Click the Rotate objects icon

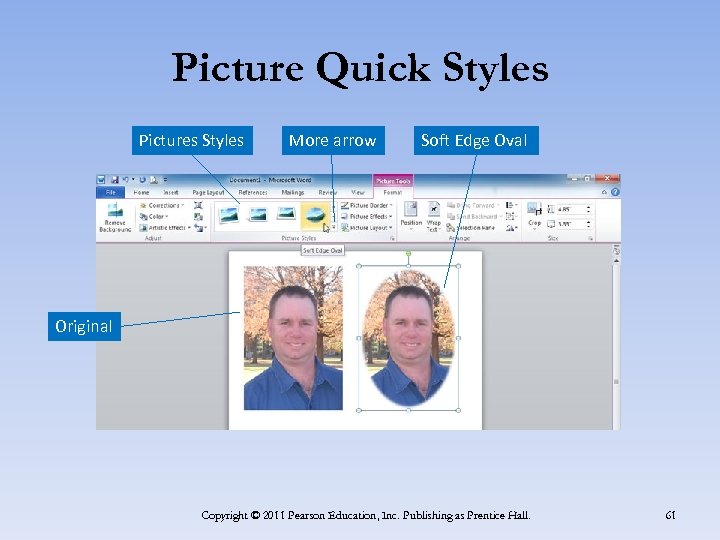pos(511,227)
